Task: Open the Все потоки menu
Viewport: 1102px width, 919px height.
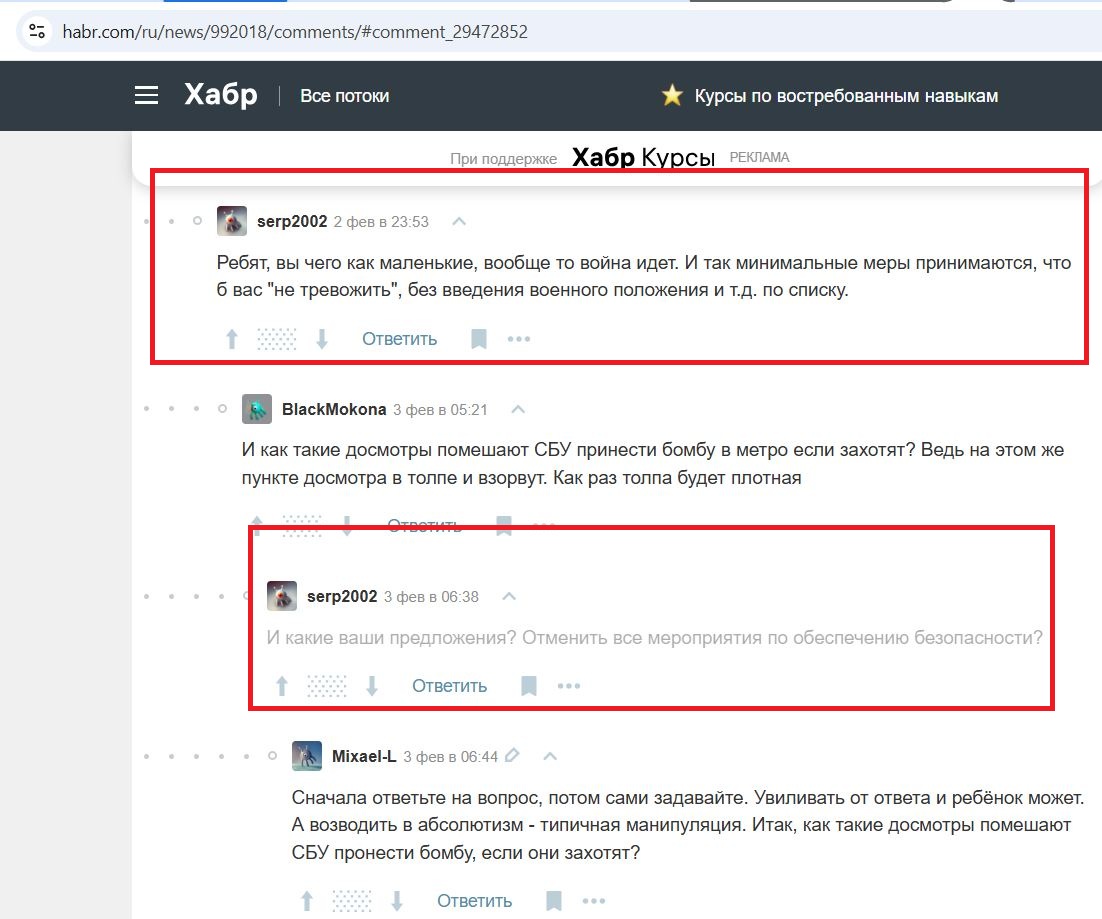Action: [345, 96]
